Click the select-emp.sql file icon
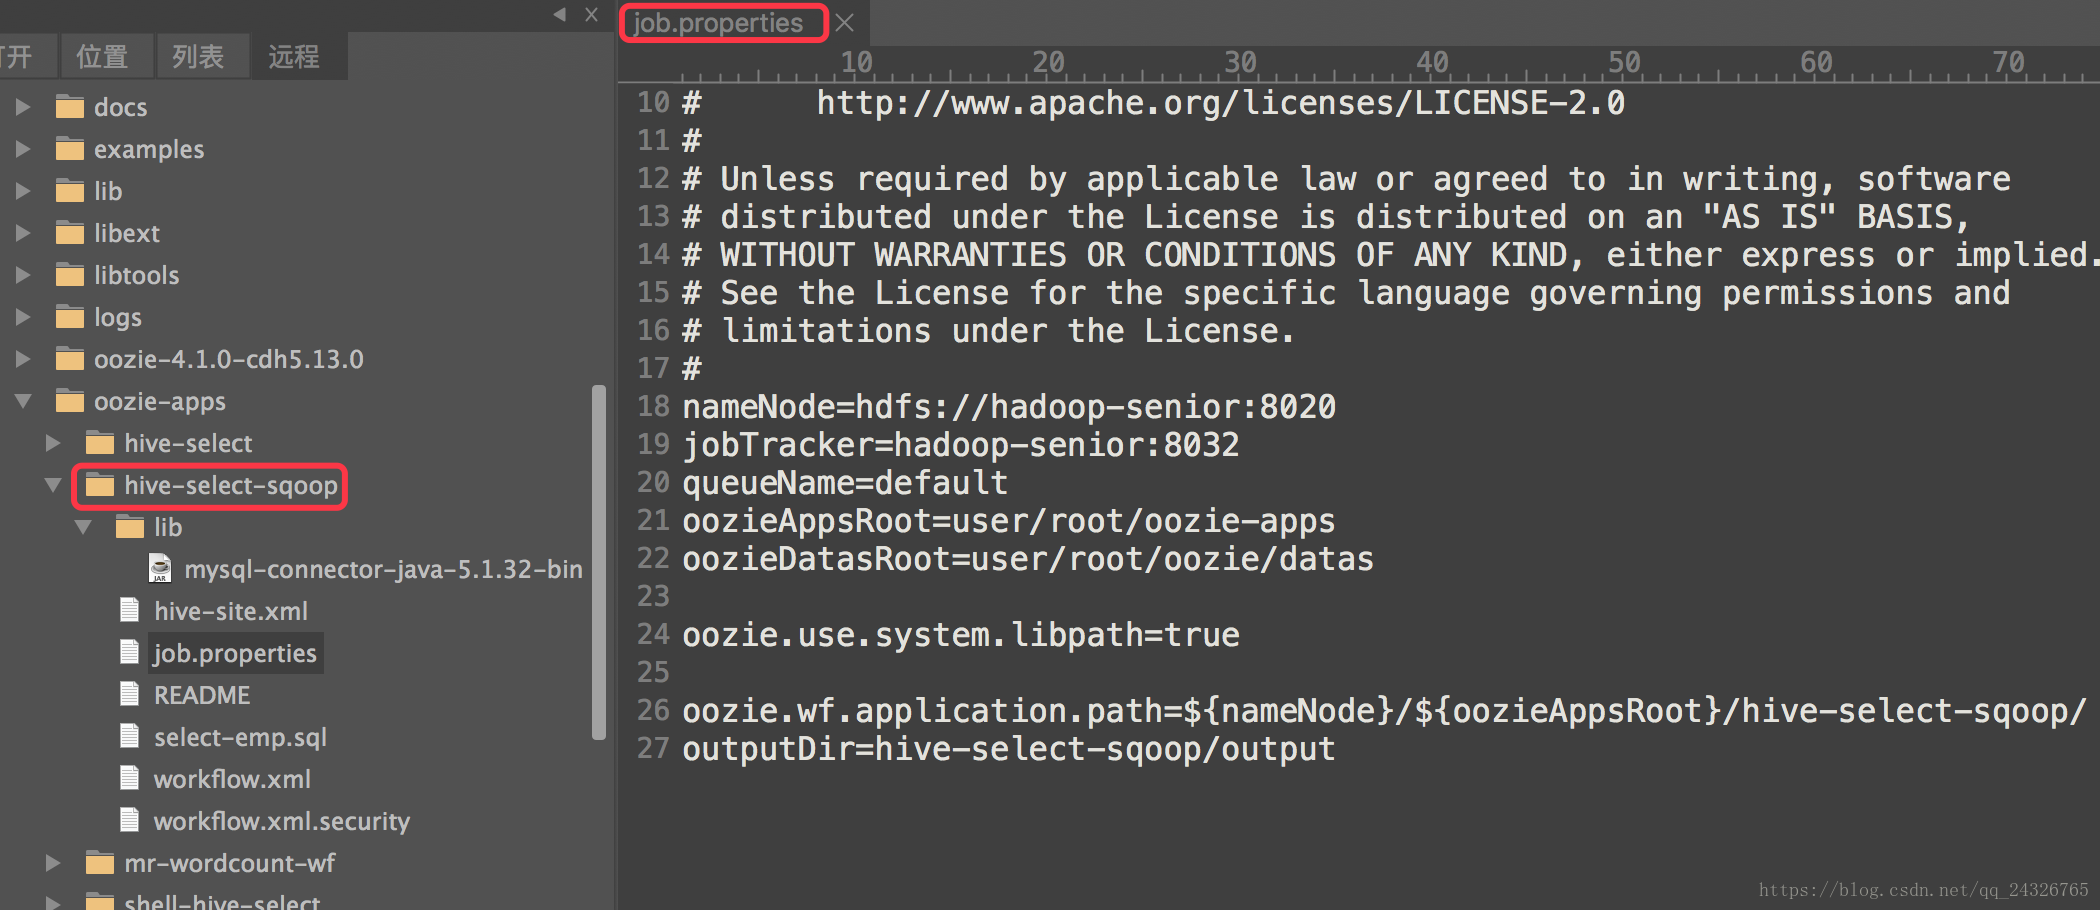This screenshot has height=910, width=2100. point(129,735)
